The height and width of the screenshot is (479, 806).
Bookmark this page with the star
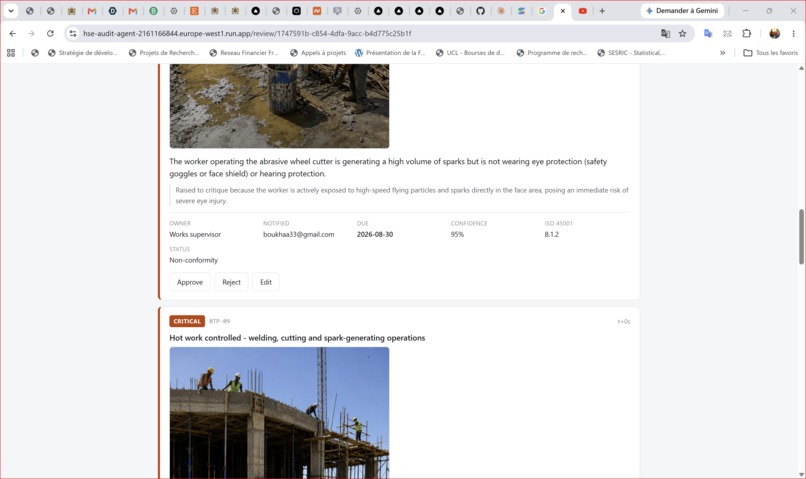(x=682, y=33)
